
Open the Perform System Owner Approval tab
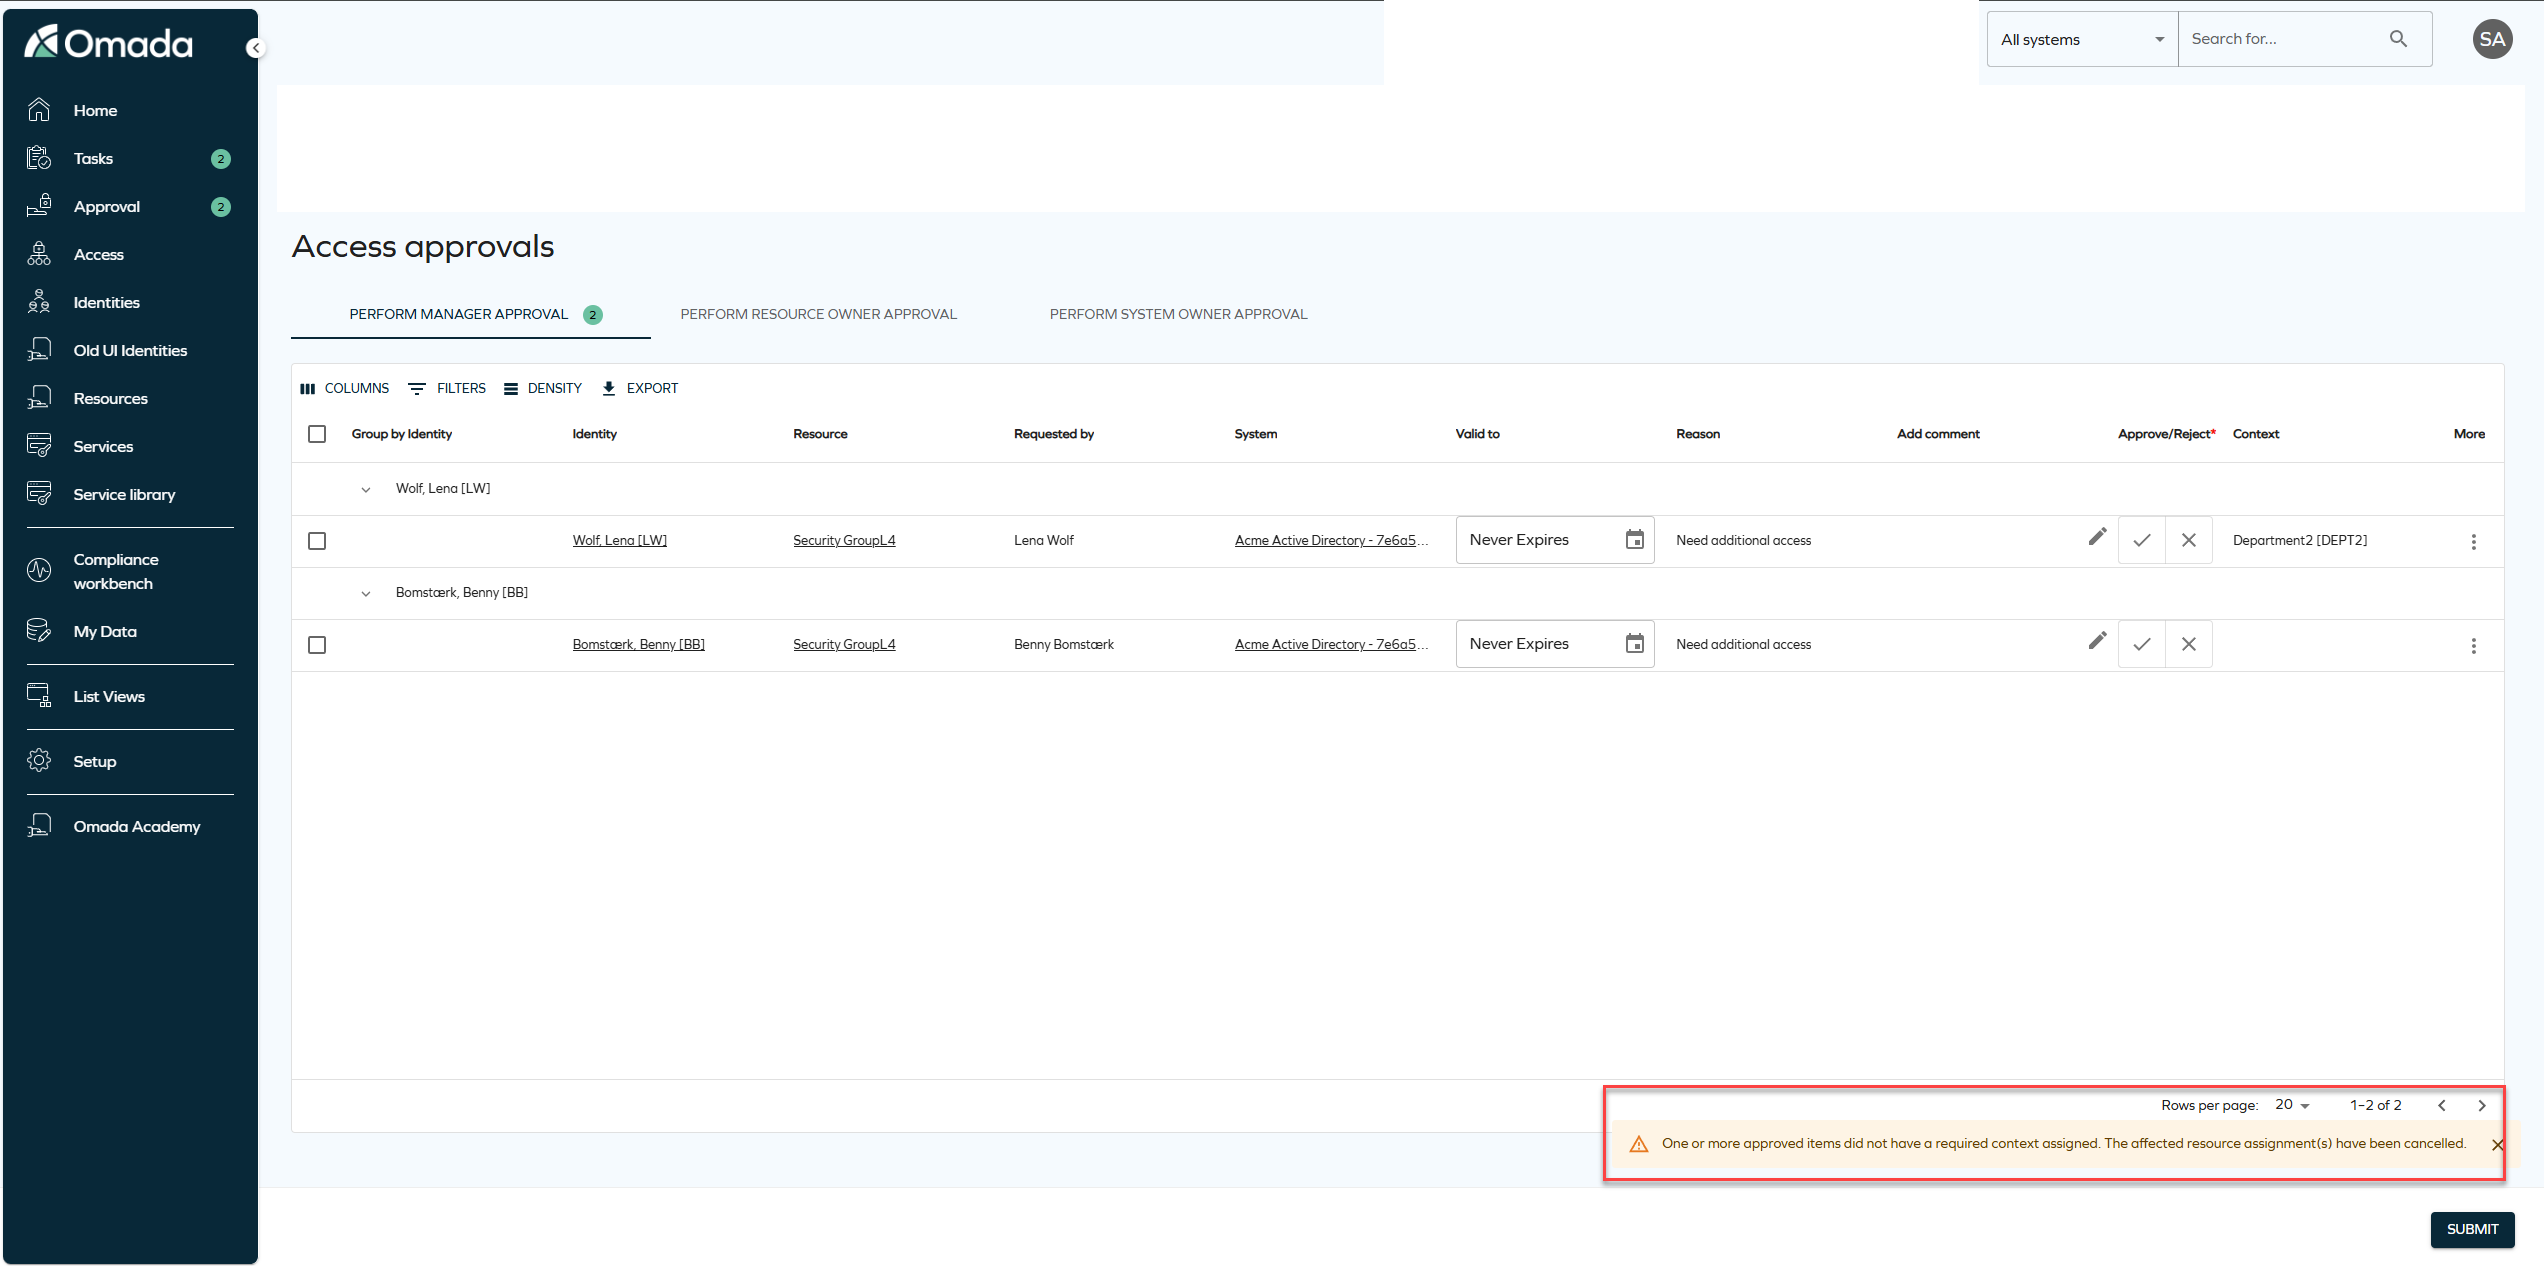(1178, 313)
